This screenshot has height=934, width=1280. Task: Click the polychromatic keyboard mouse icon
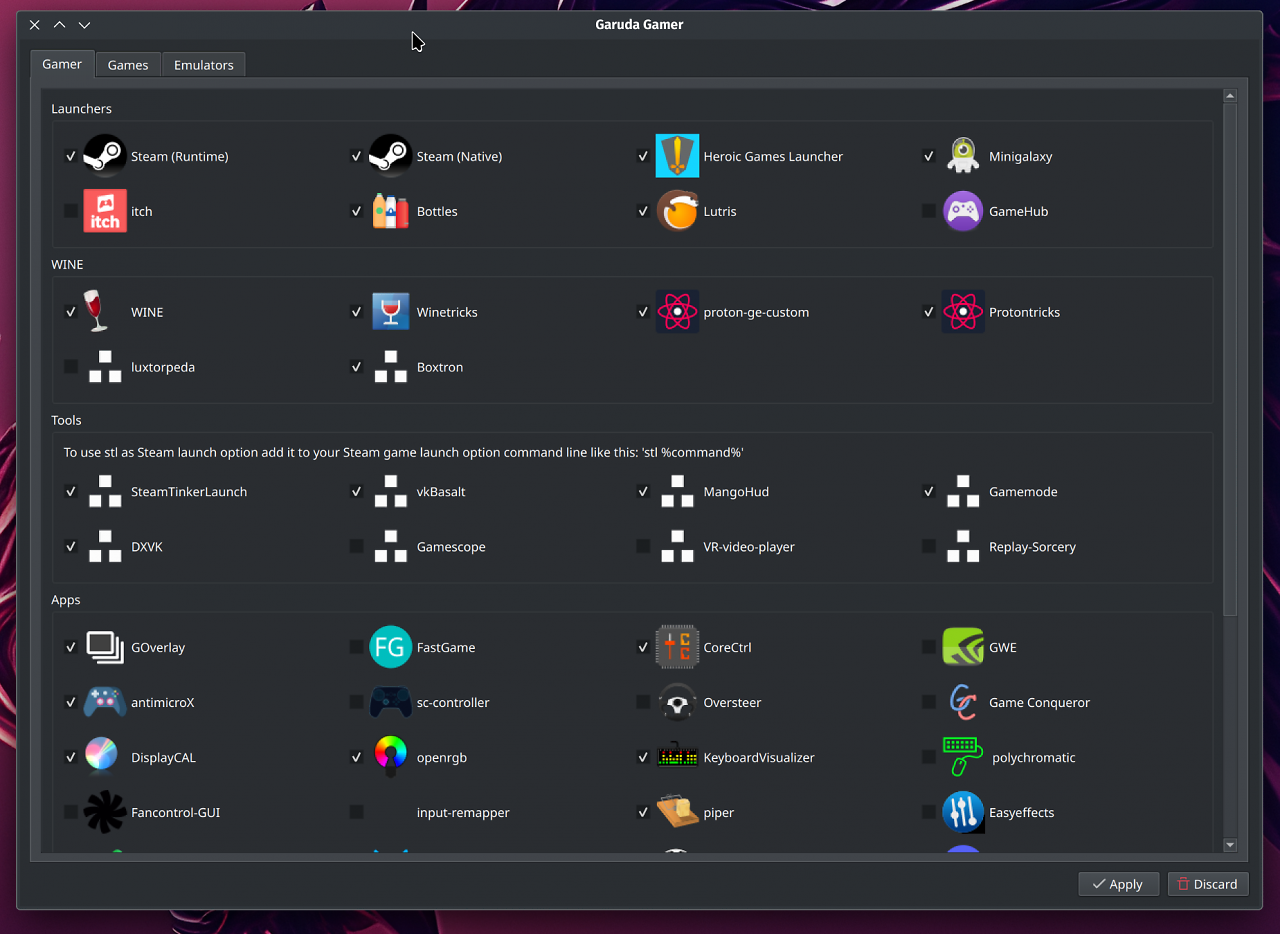[963, 757]
